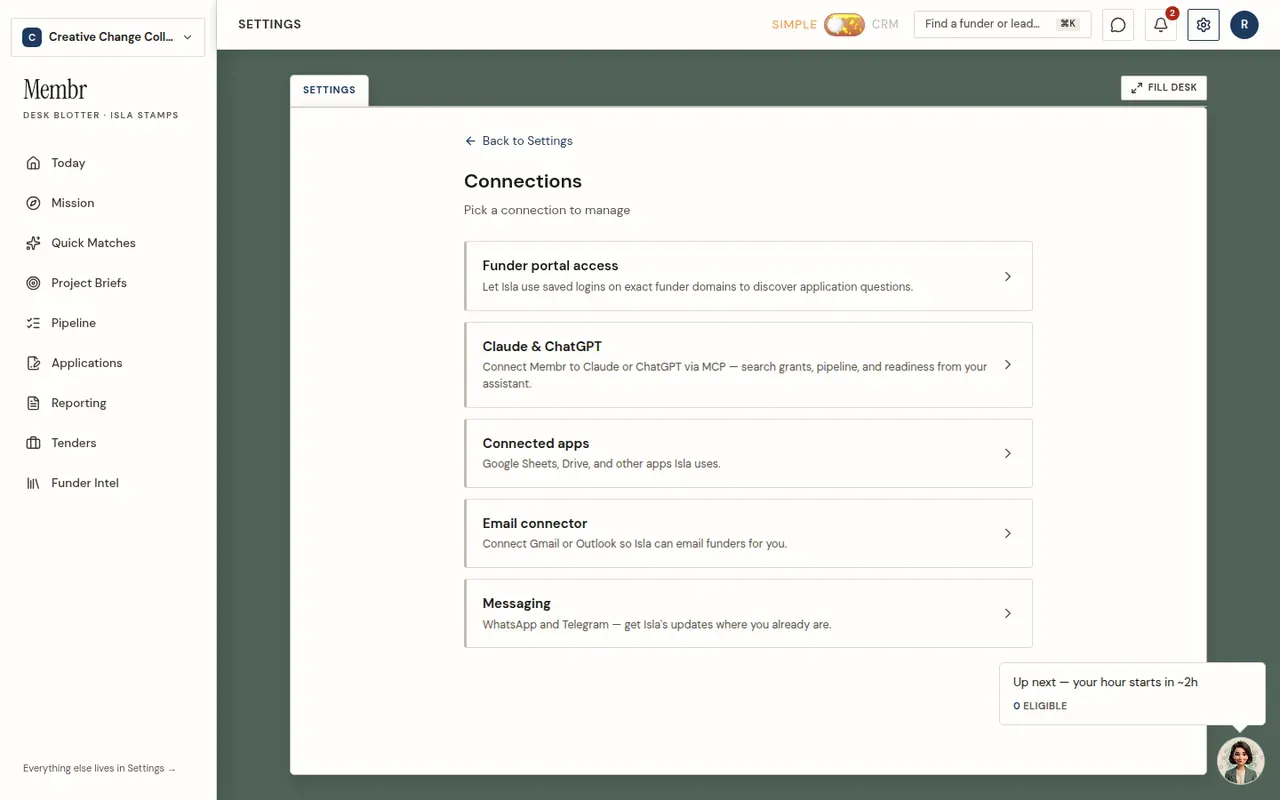Click organization logo C icon
This screenshot has height=800, width=1280.
[32, 37]
